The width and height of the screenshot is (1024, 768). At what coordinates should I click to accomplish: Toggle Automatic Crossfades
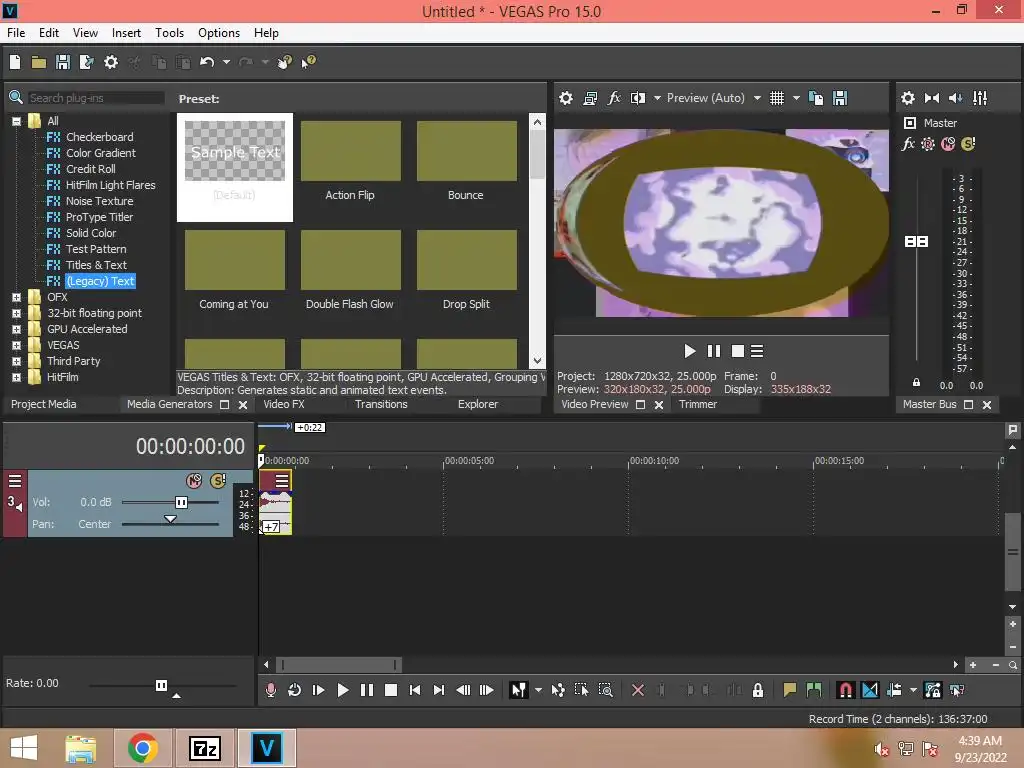coord(870,690)
